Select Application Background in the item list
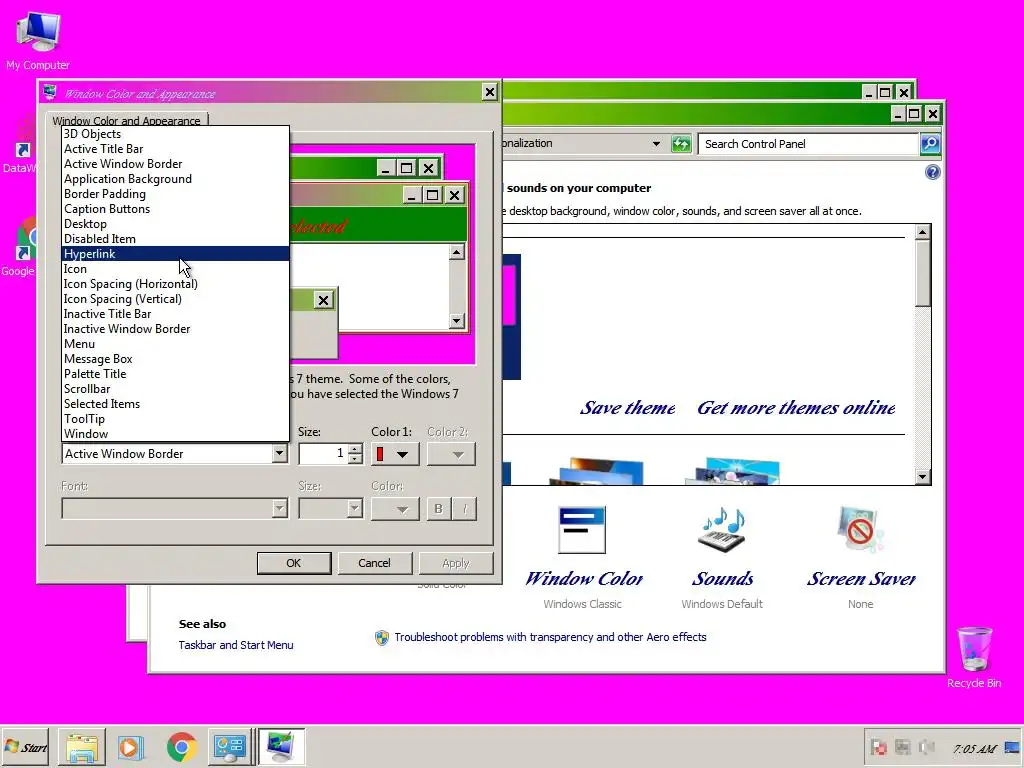This screenshot has height=768, width=1024. (x=175, y=179)
